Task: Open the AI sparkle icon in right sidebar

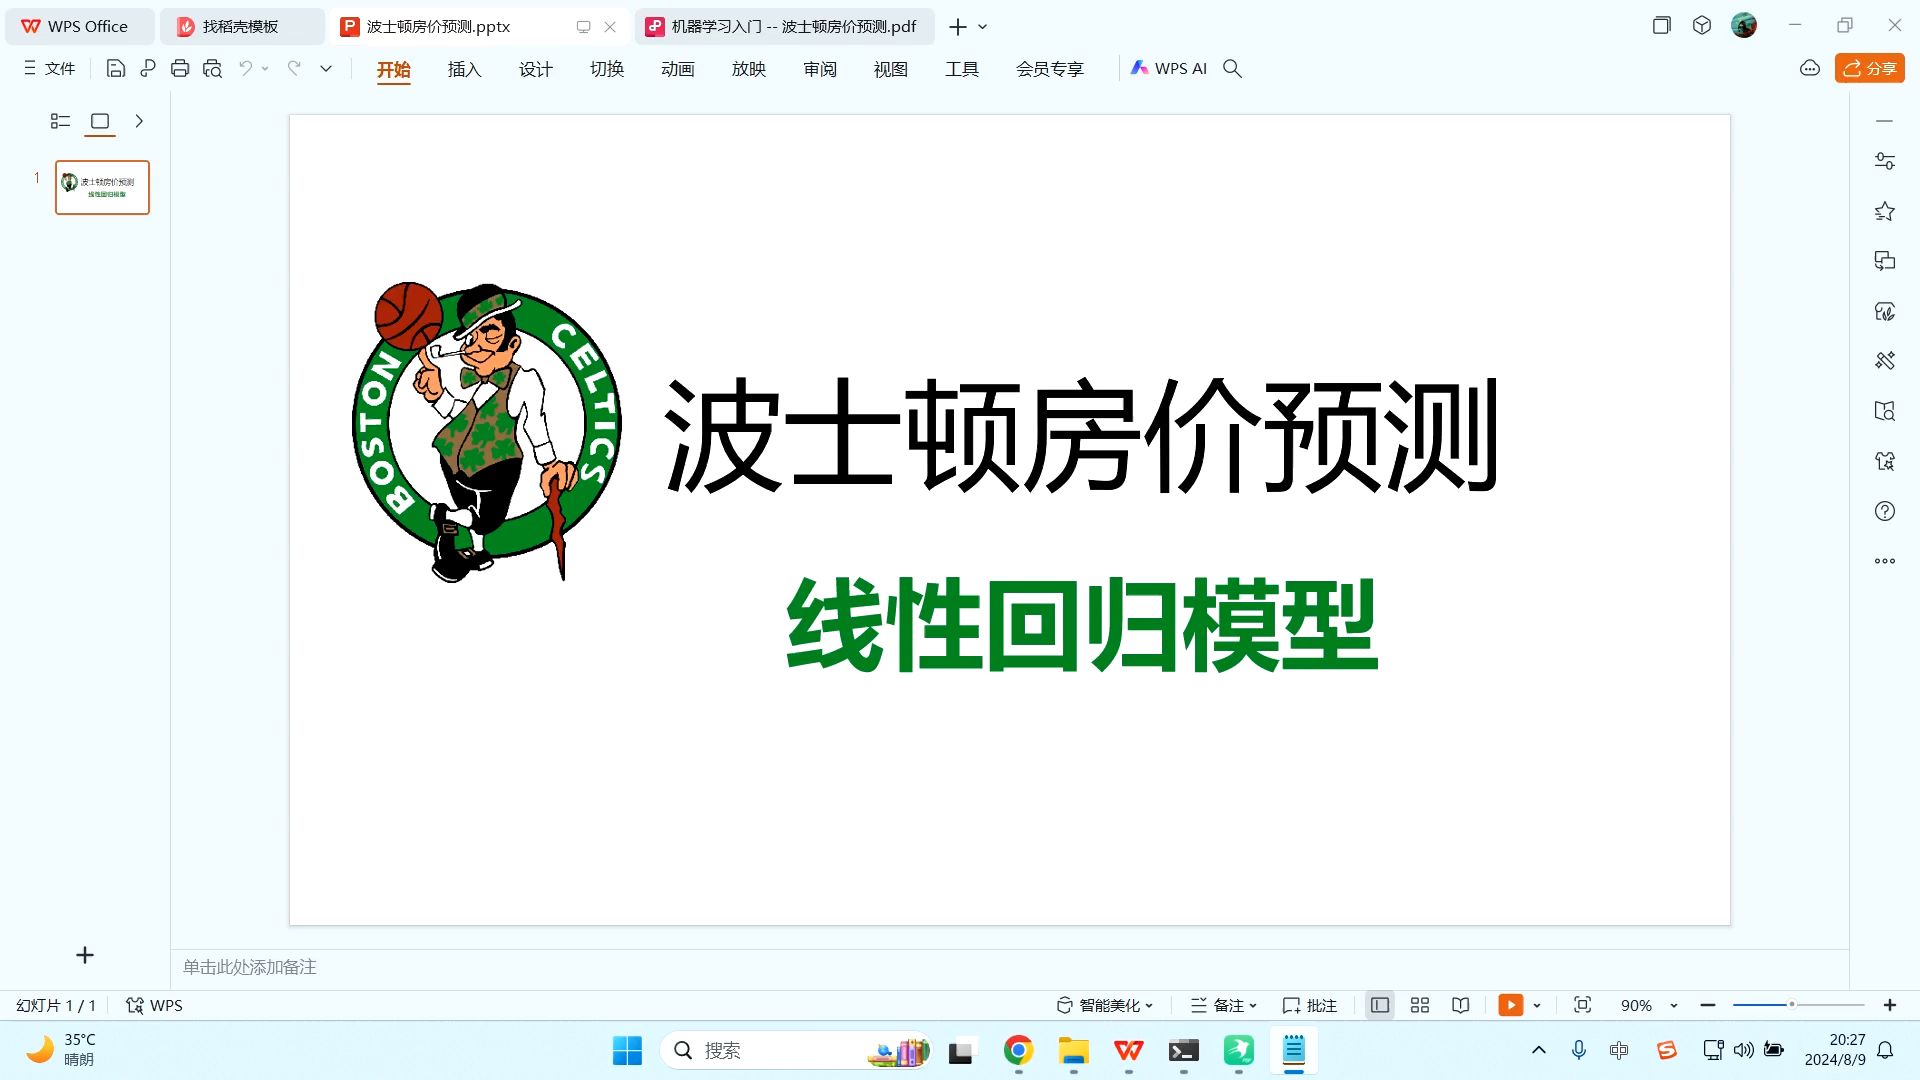Action: [x=1885, y=461]
